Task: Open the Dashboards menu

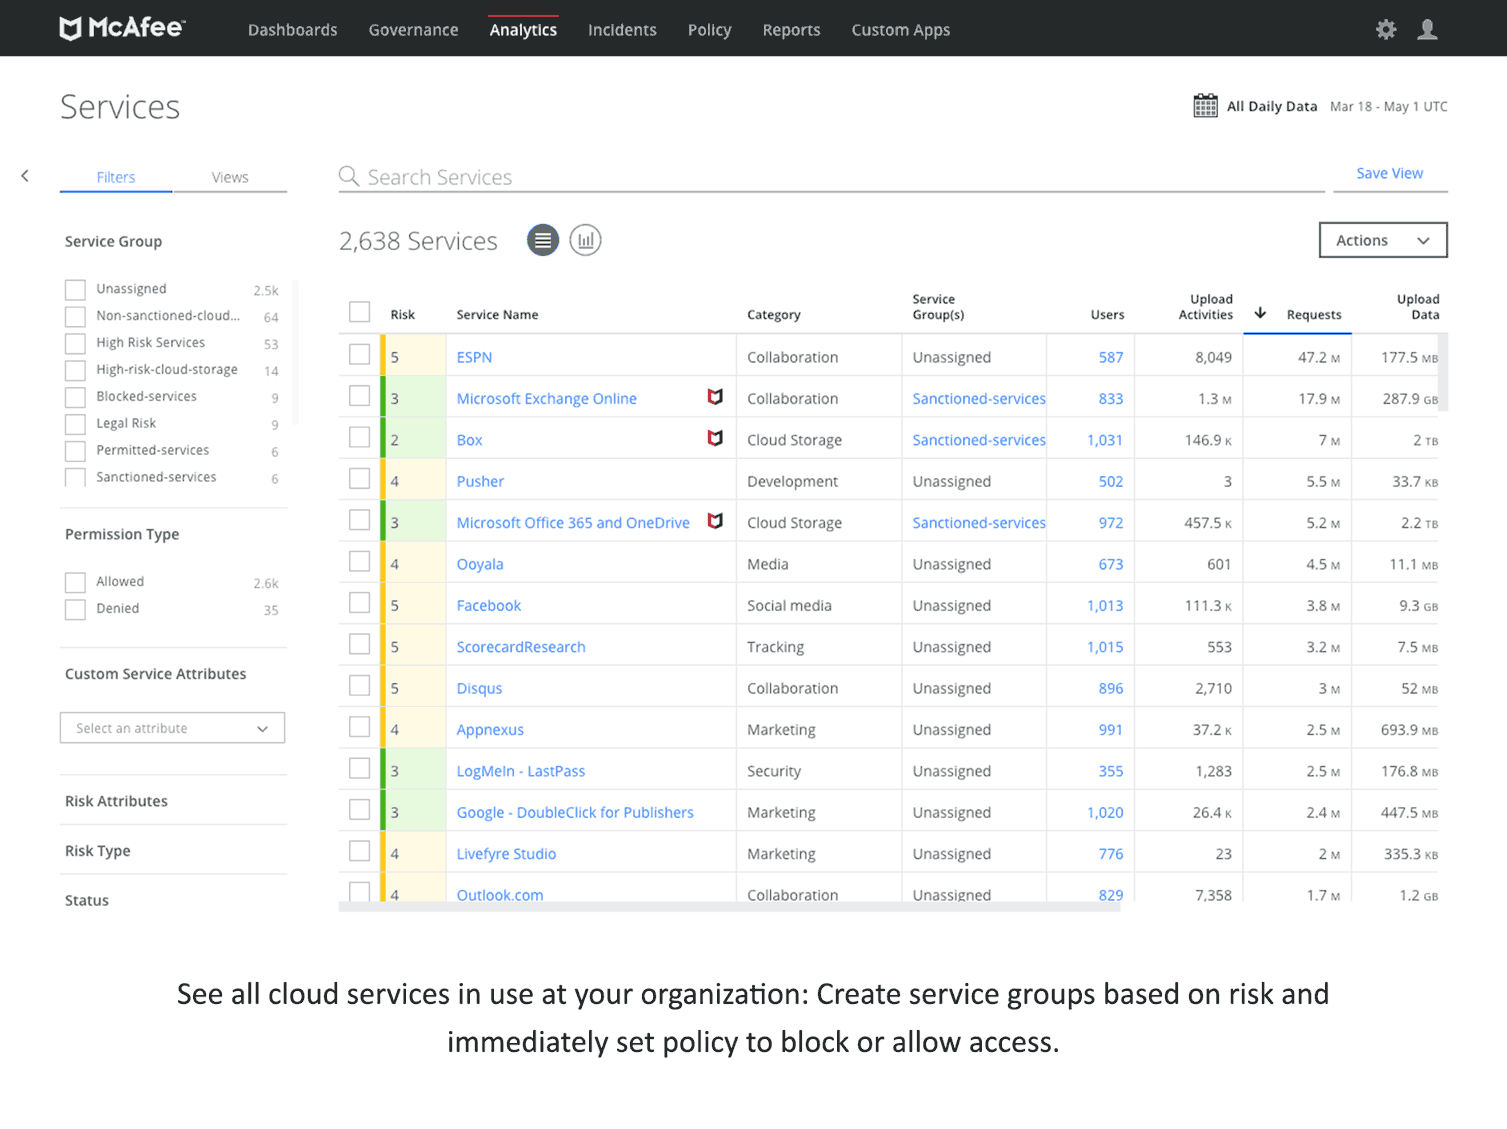Action: [x=293, y=30]
